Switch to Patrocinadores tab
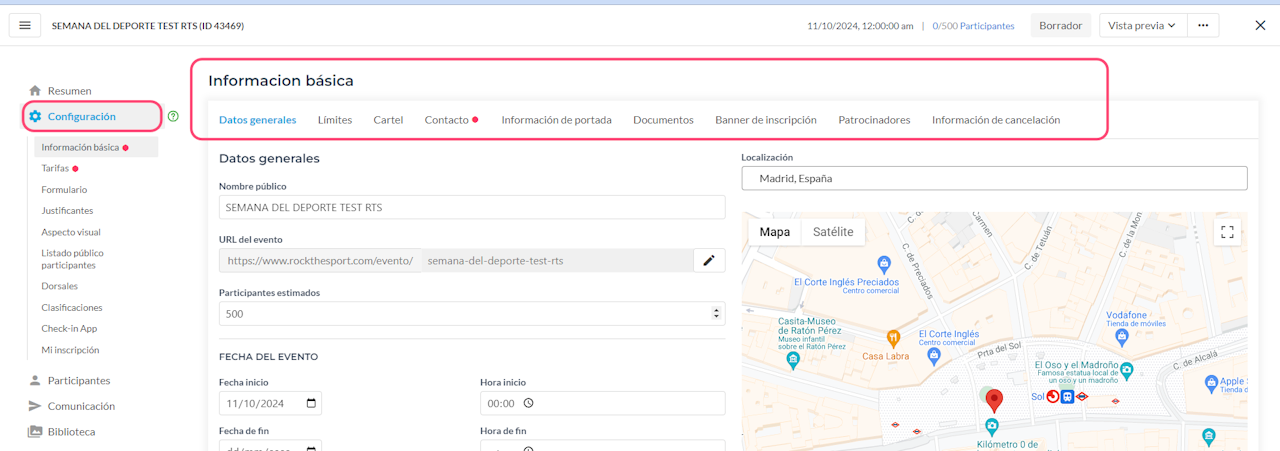Screen dimensions: 1280x451 click(x=874, y=120)
